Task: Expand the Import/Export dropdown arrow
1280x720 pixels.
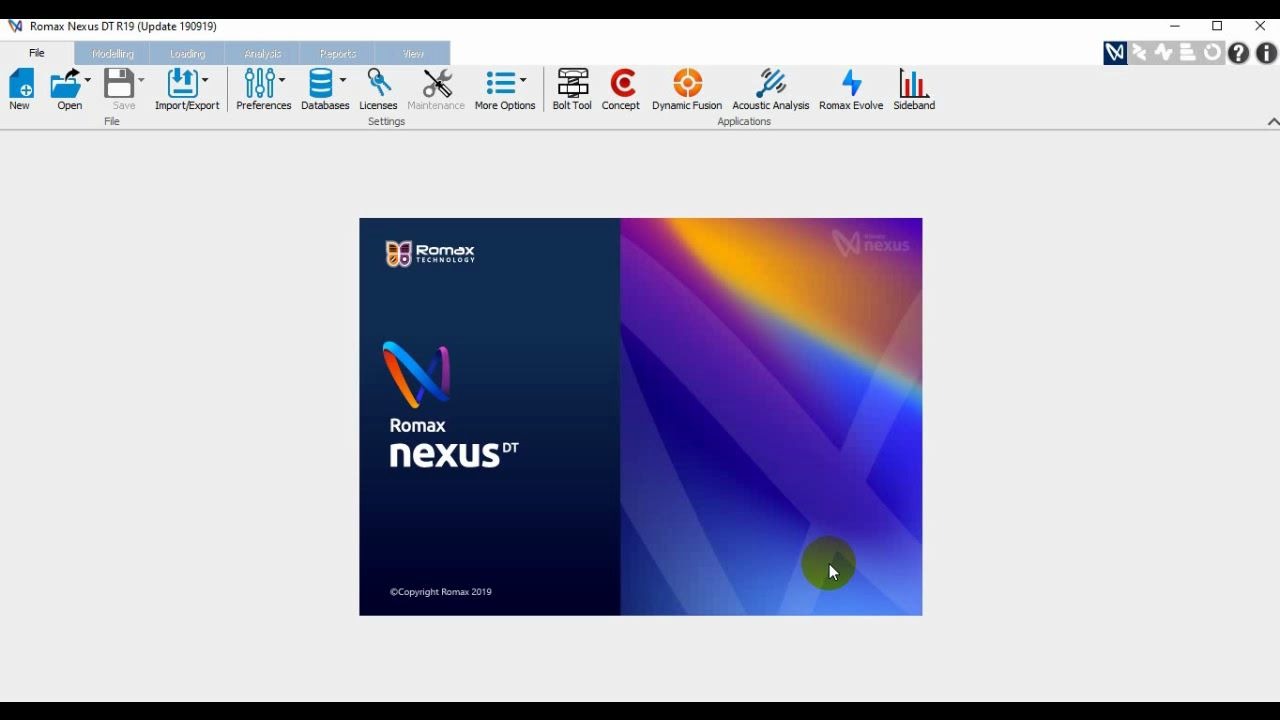Action: (x=205, y=80)
